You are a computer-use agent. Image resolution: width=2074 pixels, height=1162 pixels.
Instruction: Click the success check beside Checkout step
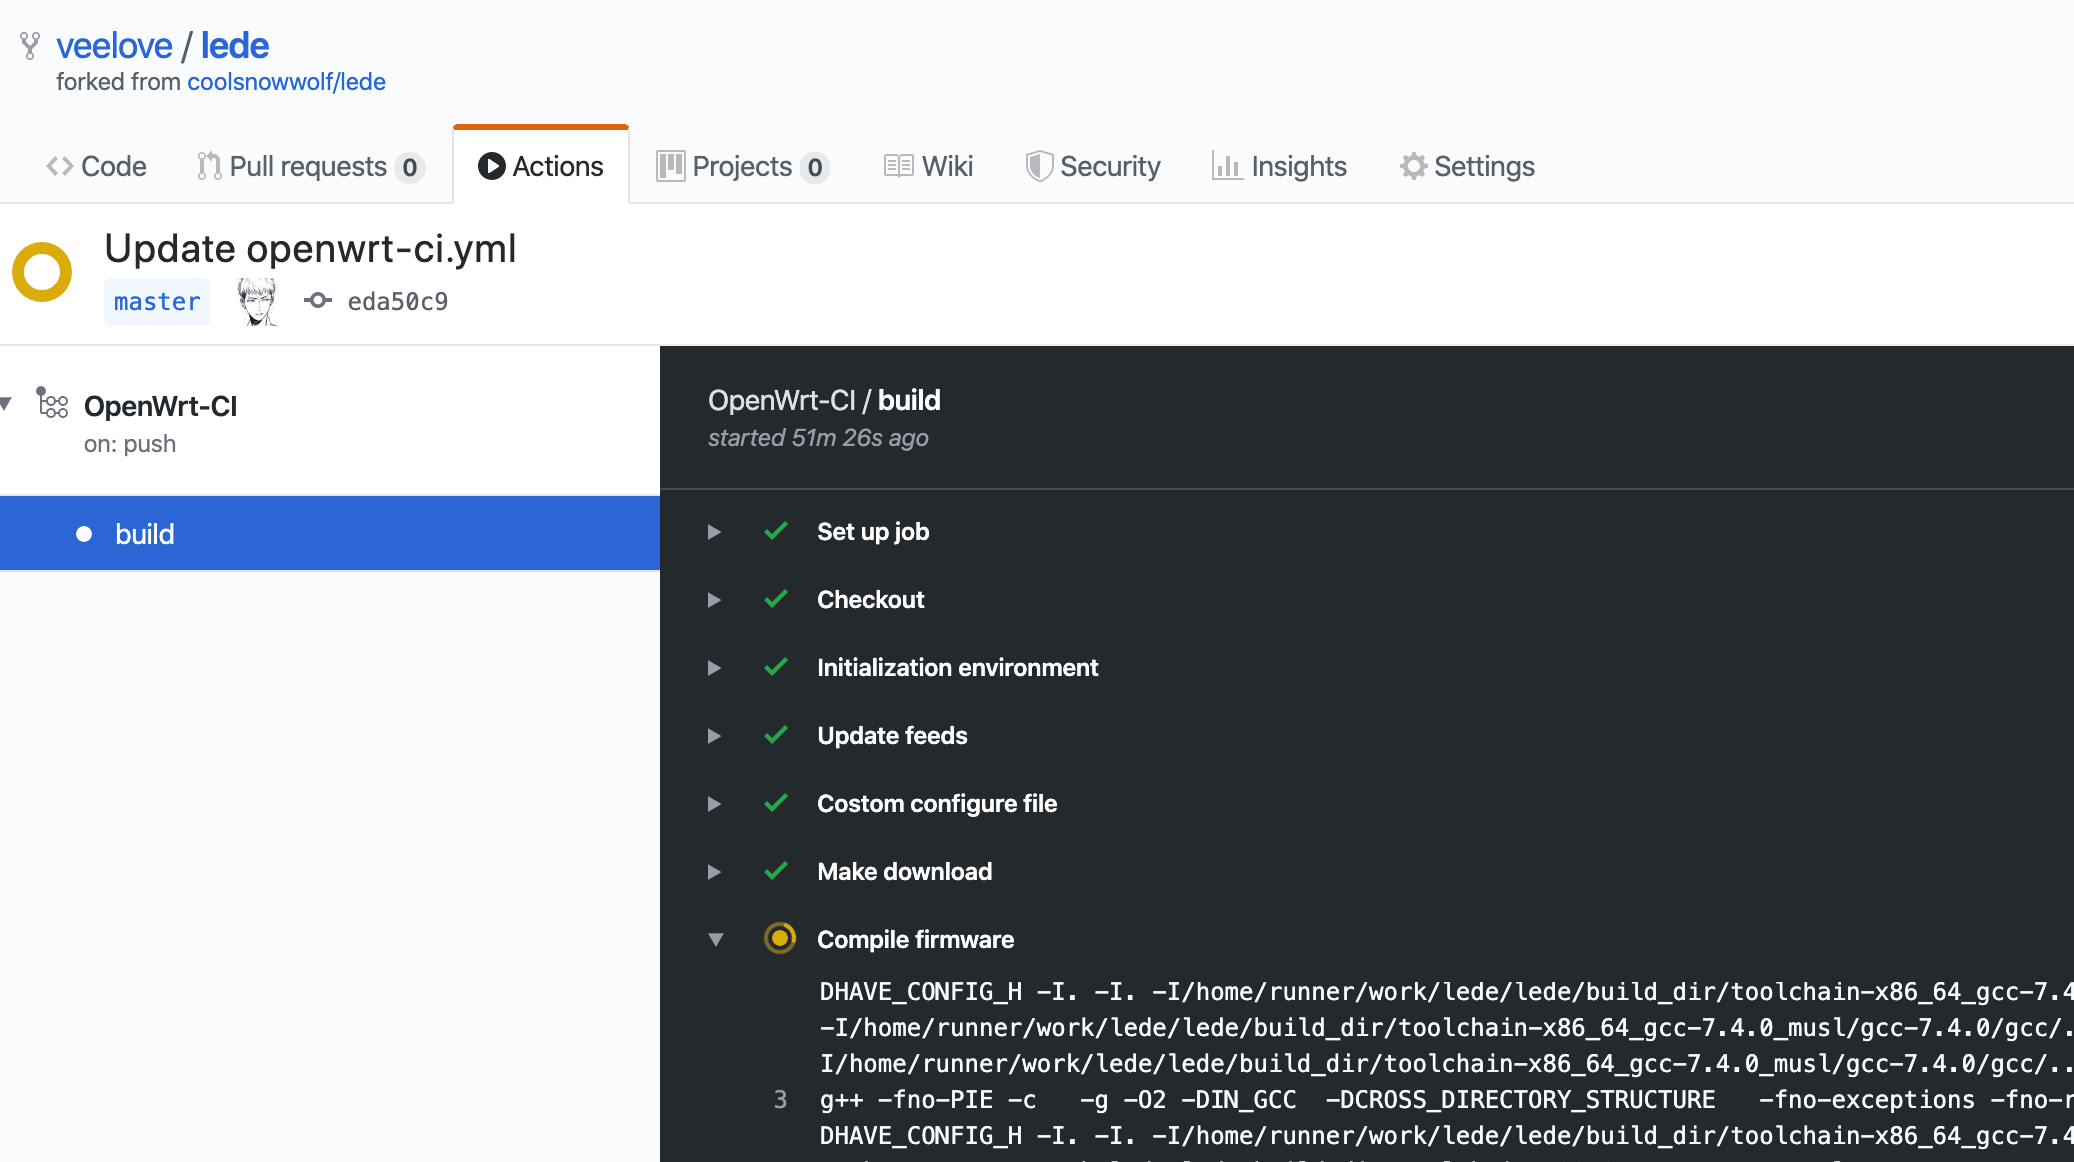pos(777,600)
